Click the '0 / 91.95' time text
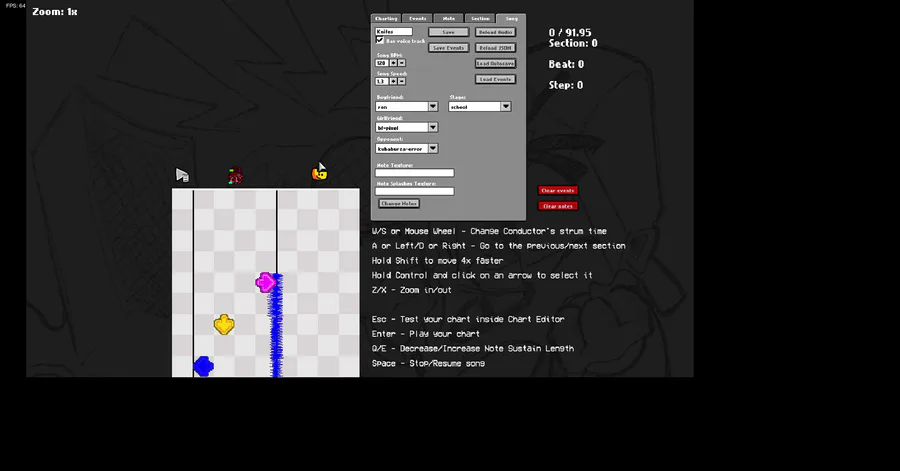This screenshot has width=900, height=471. [x=570, y=33]
